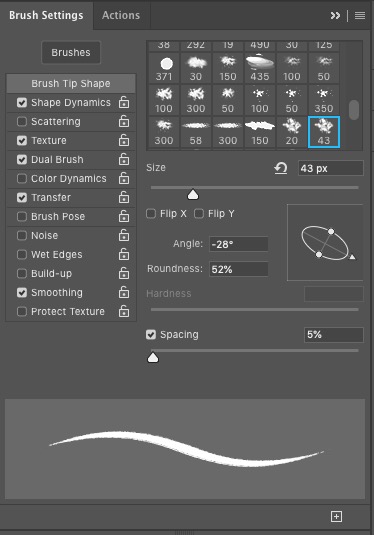
Task: Click the Spacing field showing 5%
Action: click(x=334, y=335)
